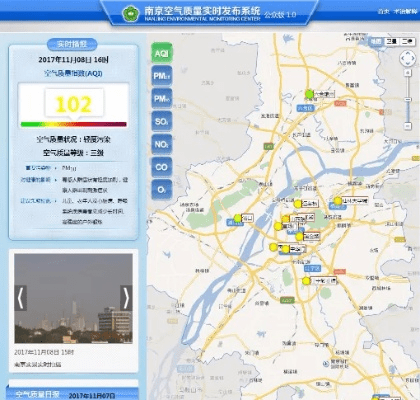Click the 浦口 station label box
Viewport: 420px width, 400px height.
[248, 218]
